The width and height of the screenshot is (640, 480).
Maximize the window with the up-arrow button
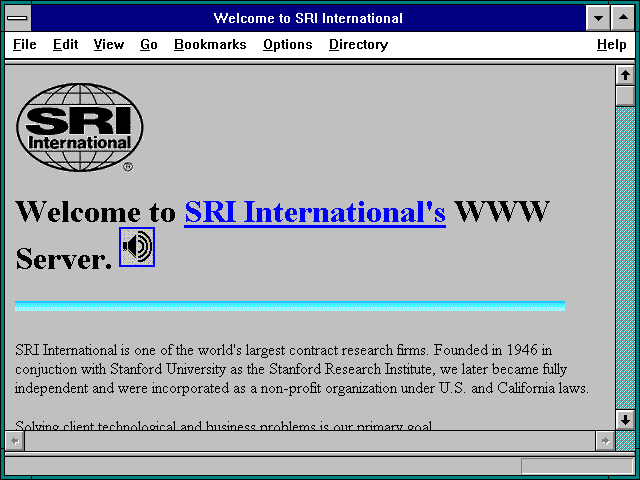tap(623, 18)
